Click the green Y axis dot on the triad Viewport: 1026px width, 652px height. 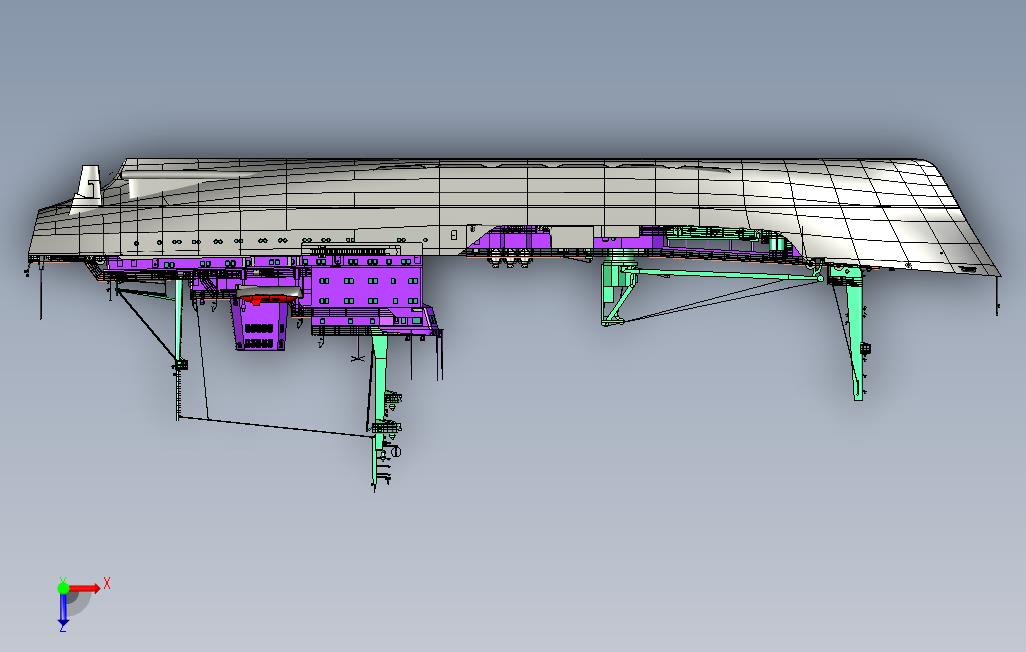point(63,588)
